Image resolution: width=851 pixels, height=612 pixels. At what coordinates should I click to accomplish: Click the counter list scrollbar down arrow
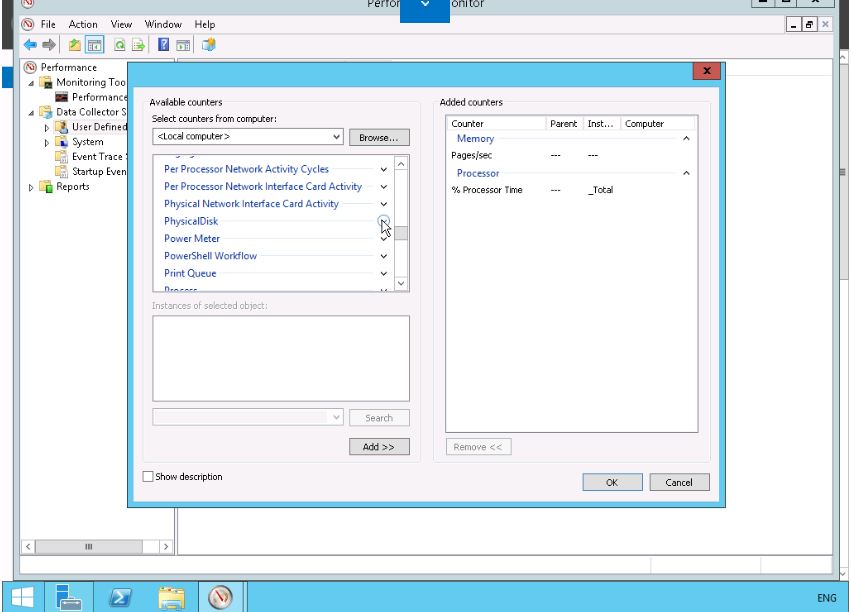tap(401, 284)
